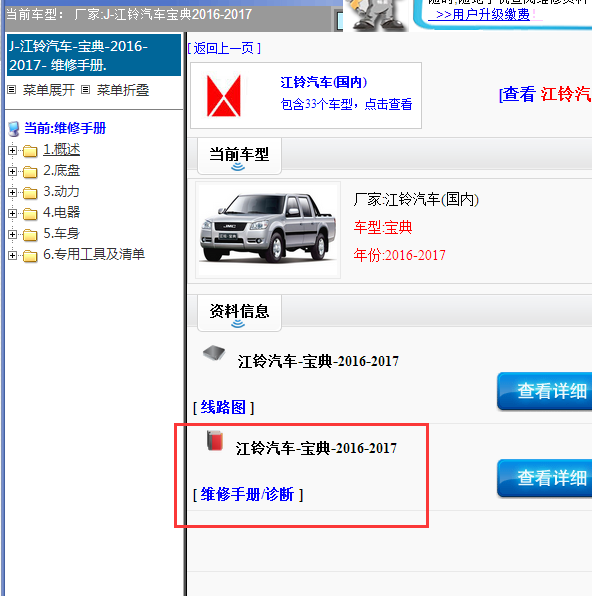
Task: Click 查看详细 button for 维修手册/诊断
Action: (x=544, y=478)
